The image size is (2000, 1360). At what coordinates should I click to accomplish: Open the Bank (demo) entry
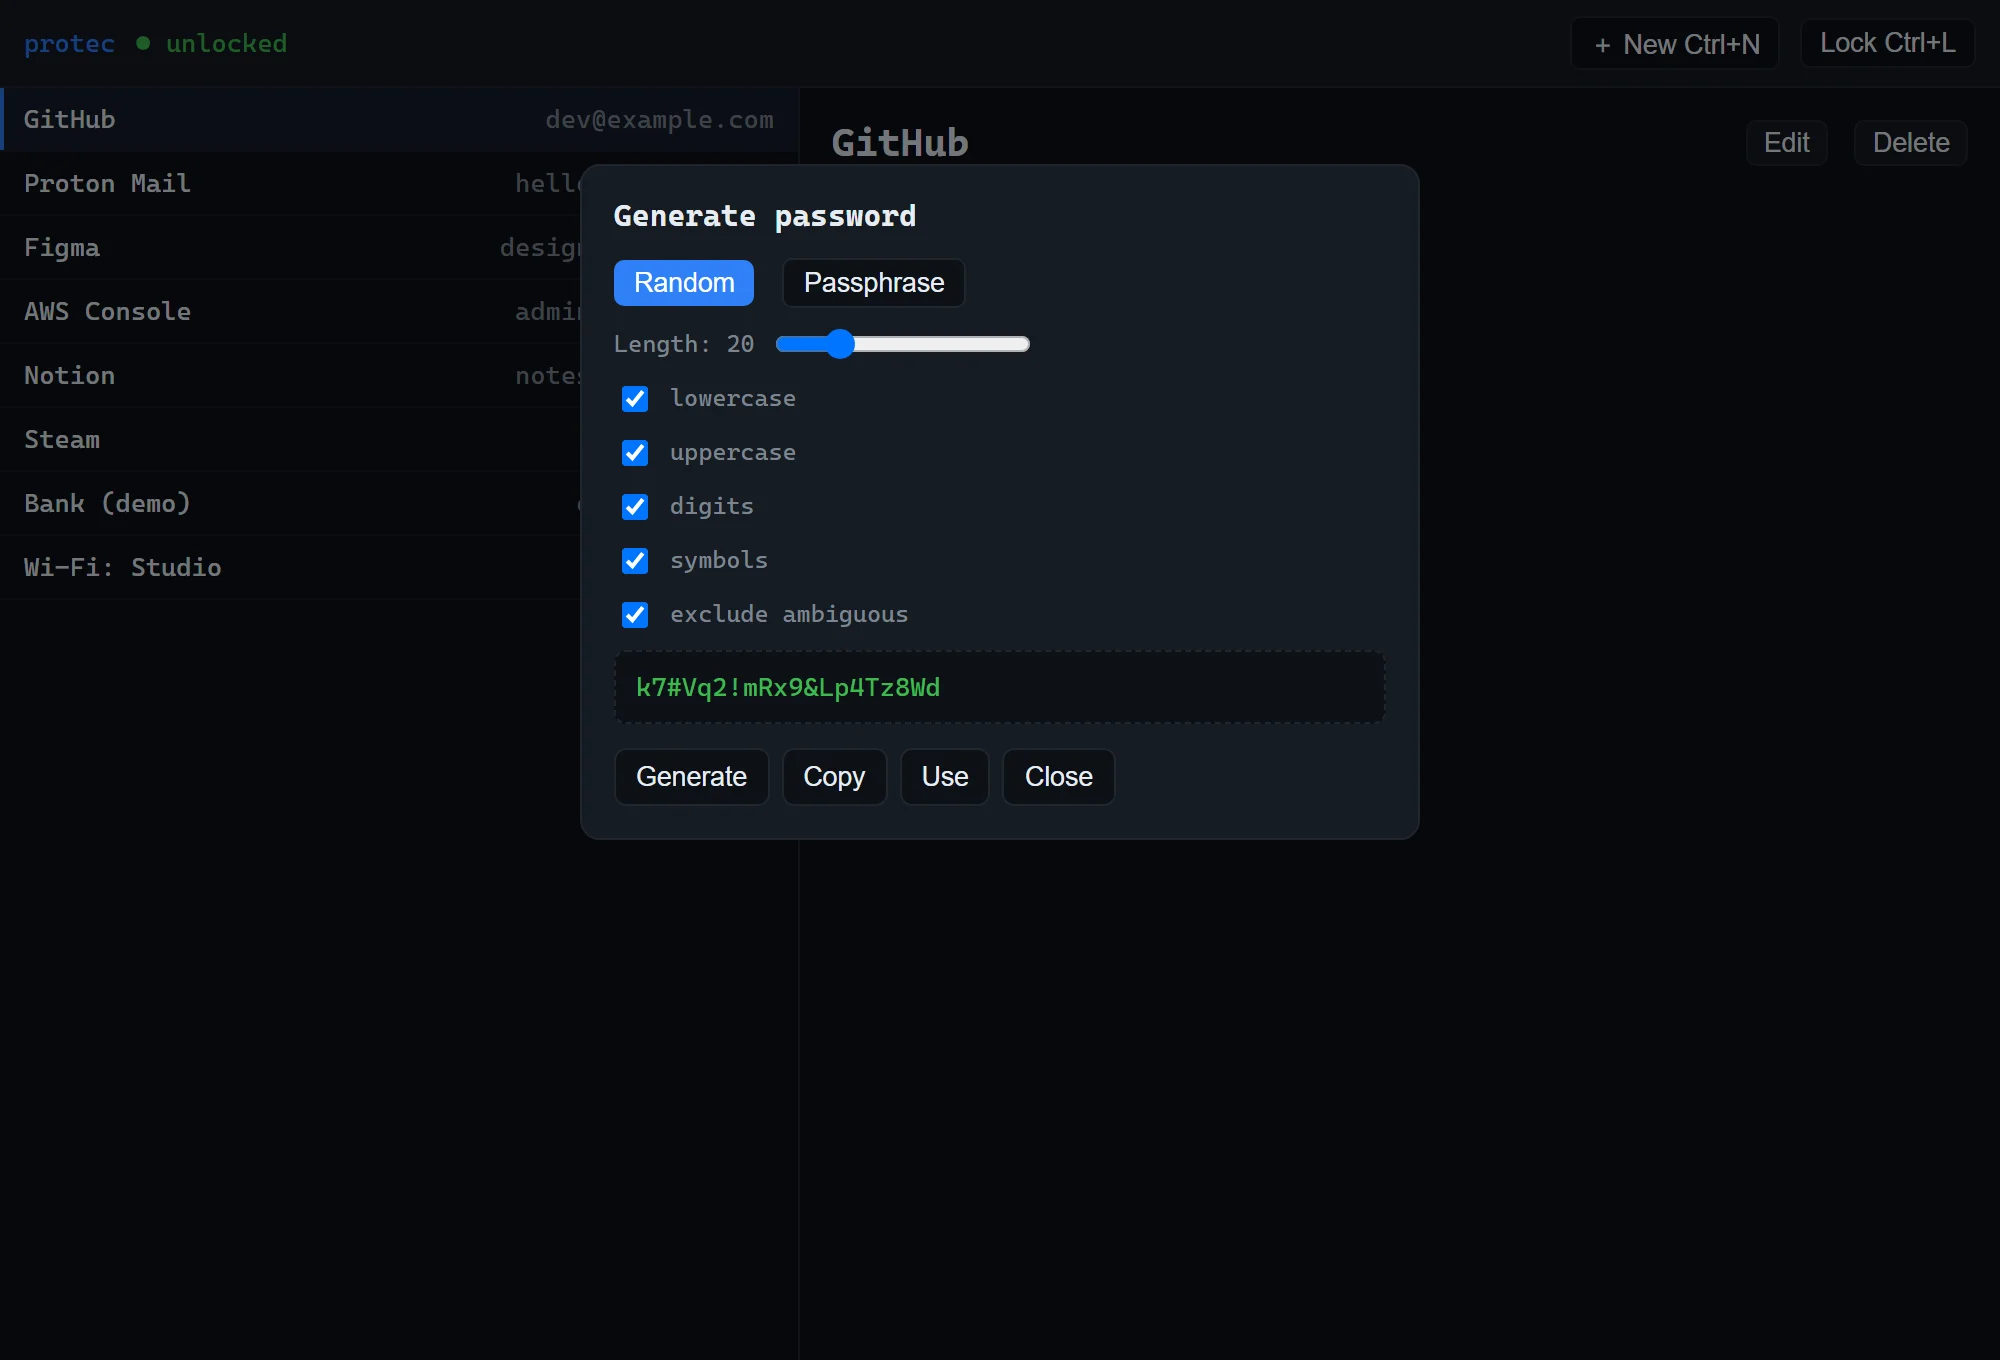(290, 504)
